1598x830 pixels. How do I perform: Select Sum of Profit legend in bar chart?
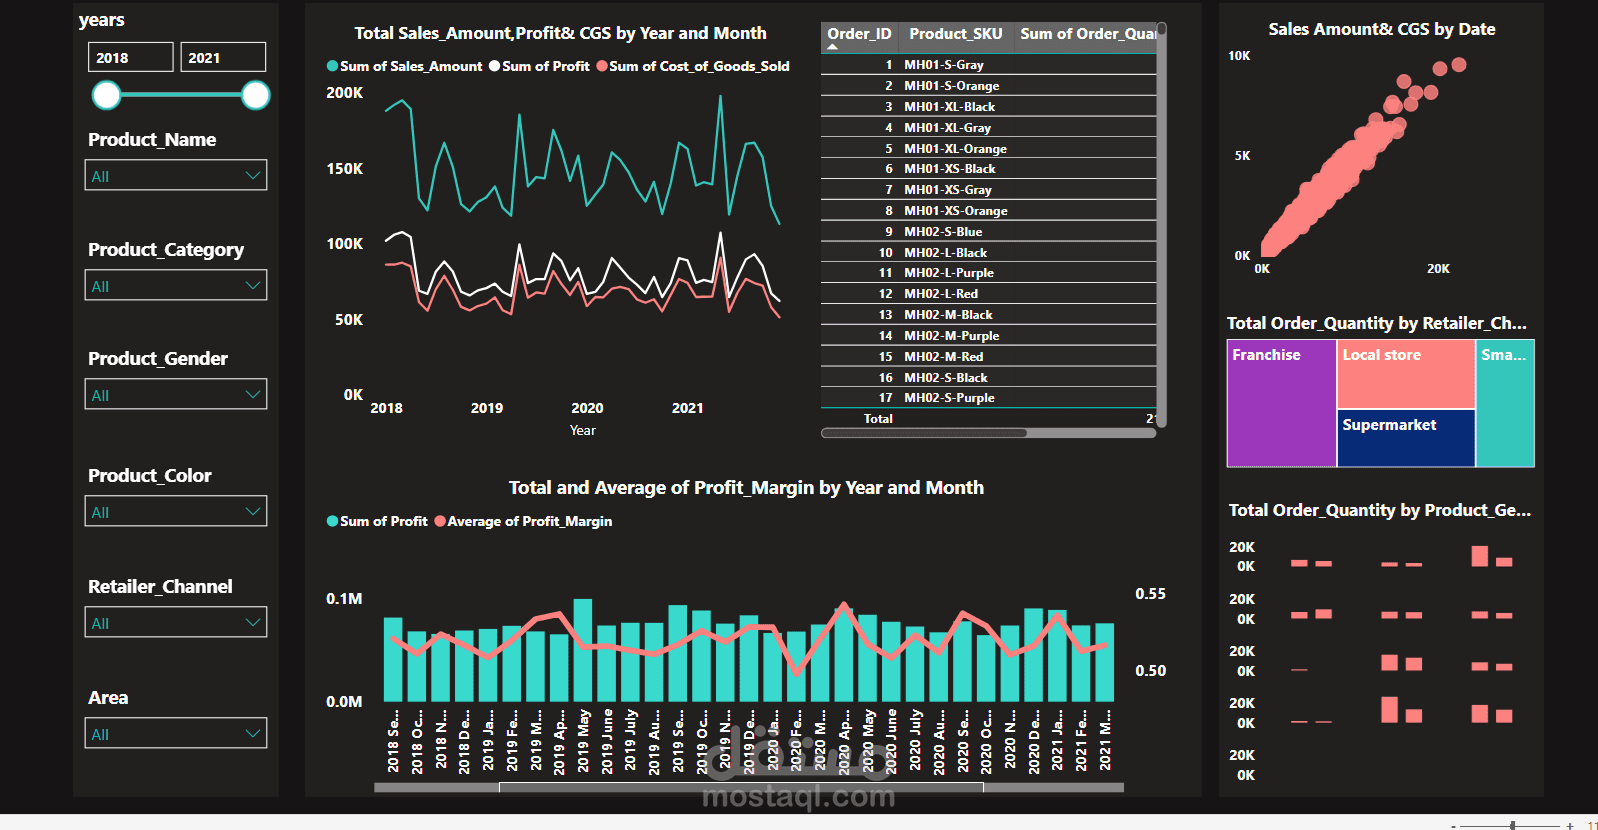tap(377, 521)
